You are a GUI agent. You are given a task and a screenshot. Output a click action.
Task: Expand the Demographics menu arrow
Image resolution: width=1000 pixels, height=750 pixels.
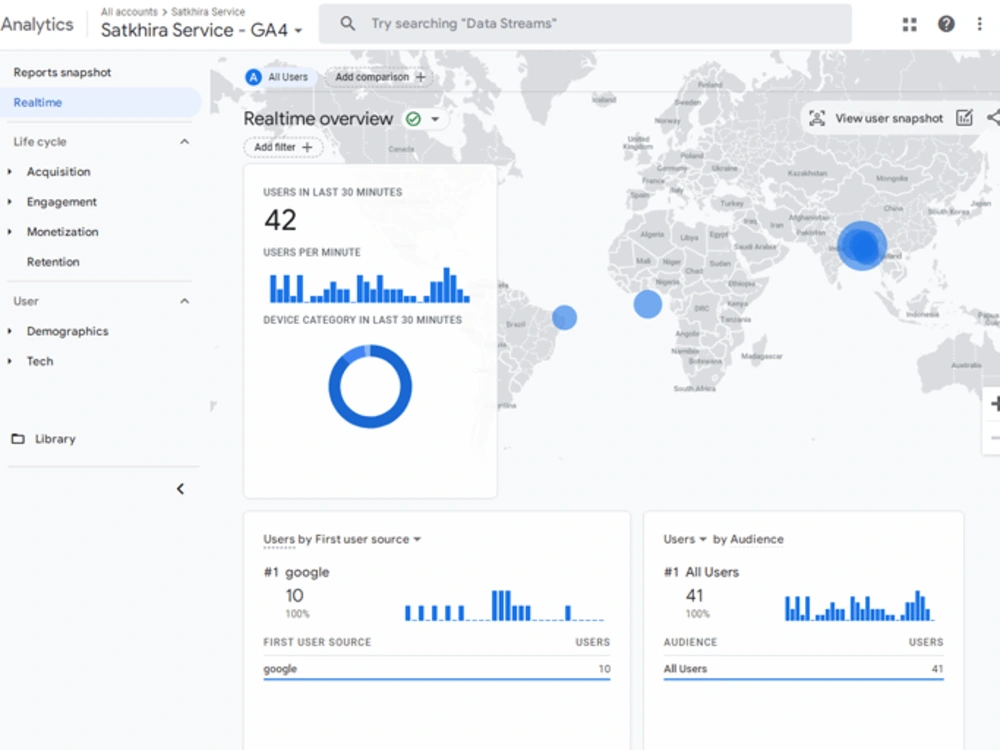[10, 331]
